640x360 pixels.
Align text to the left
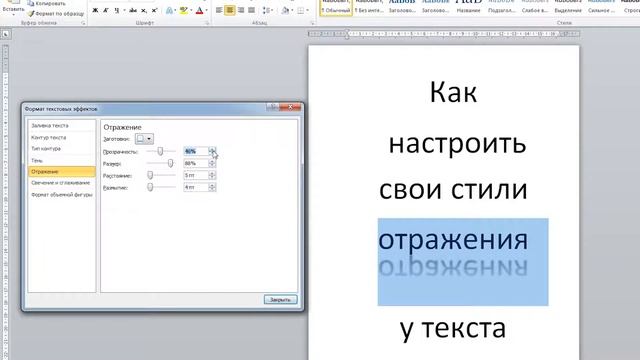(x=219, y=10)
